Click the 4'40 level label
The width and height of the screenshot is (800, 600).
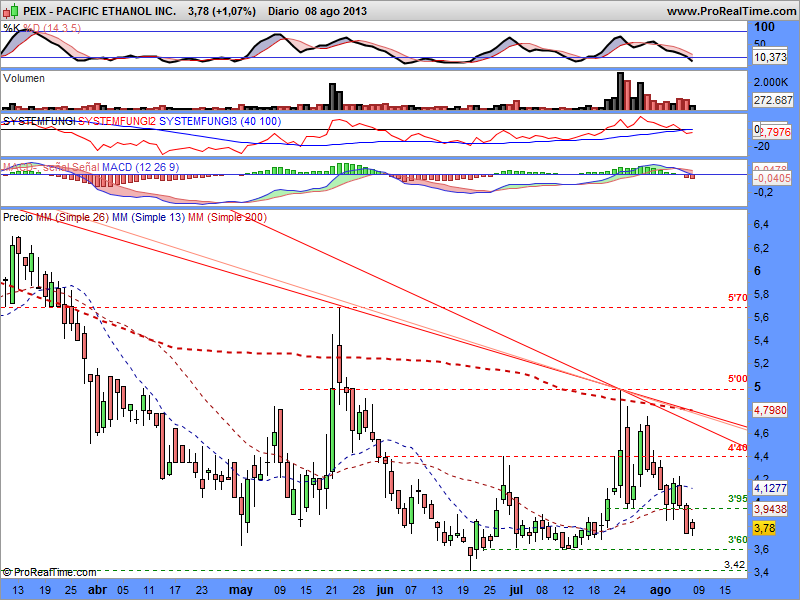pyautogui.click(x=737, y=447)
